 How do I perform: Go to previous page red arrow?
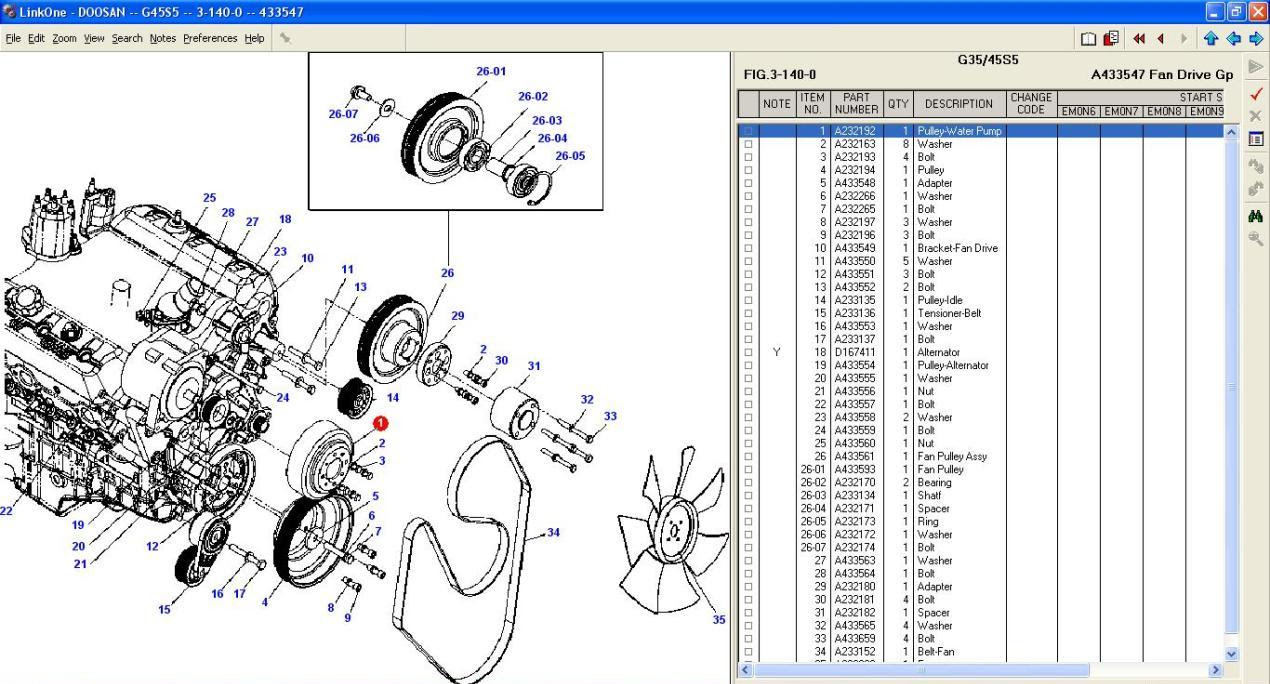click(1161, 39)
